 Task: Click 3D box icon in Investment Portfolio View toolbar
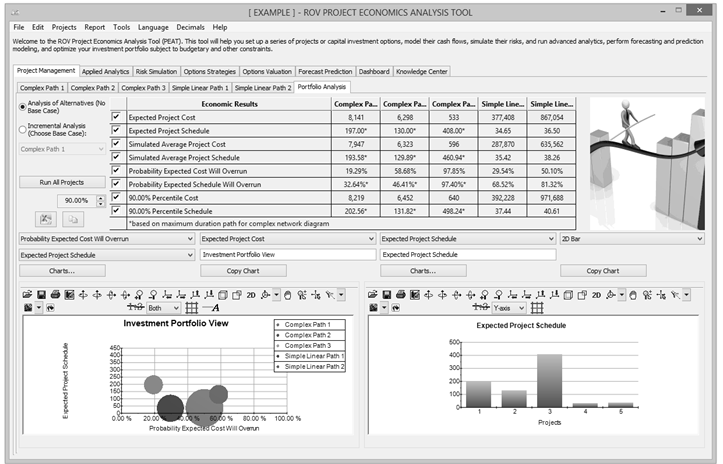[x=223, y=295]
